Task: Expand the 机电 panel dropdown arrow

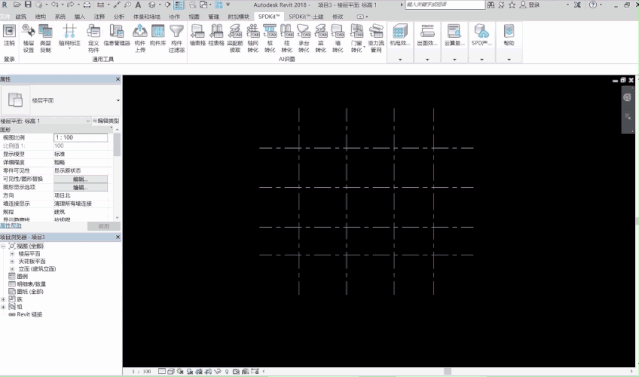Action: pos(400,60)
